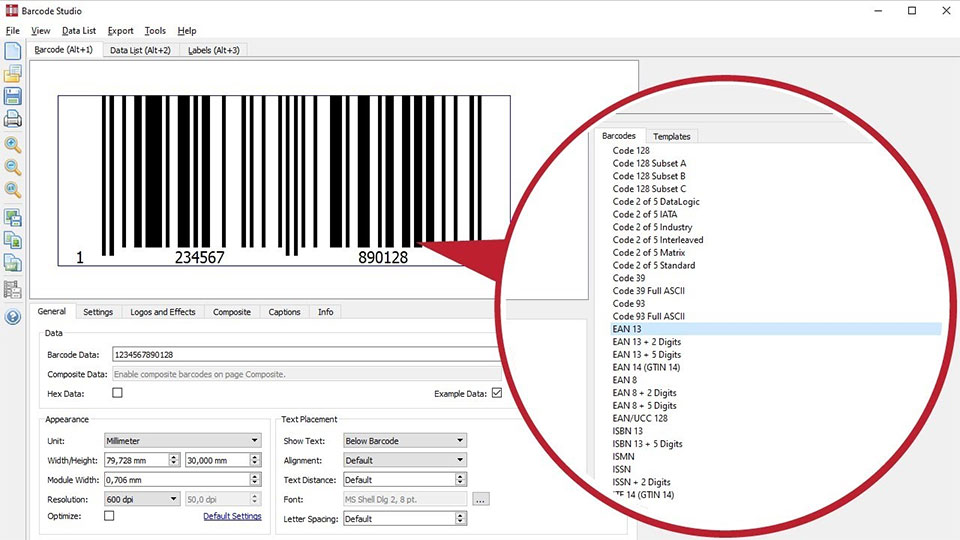Open the Unit dropdown showing Millimeter
The image size is (960, 540).
click(x=182, y=440)
